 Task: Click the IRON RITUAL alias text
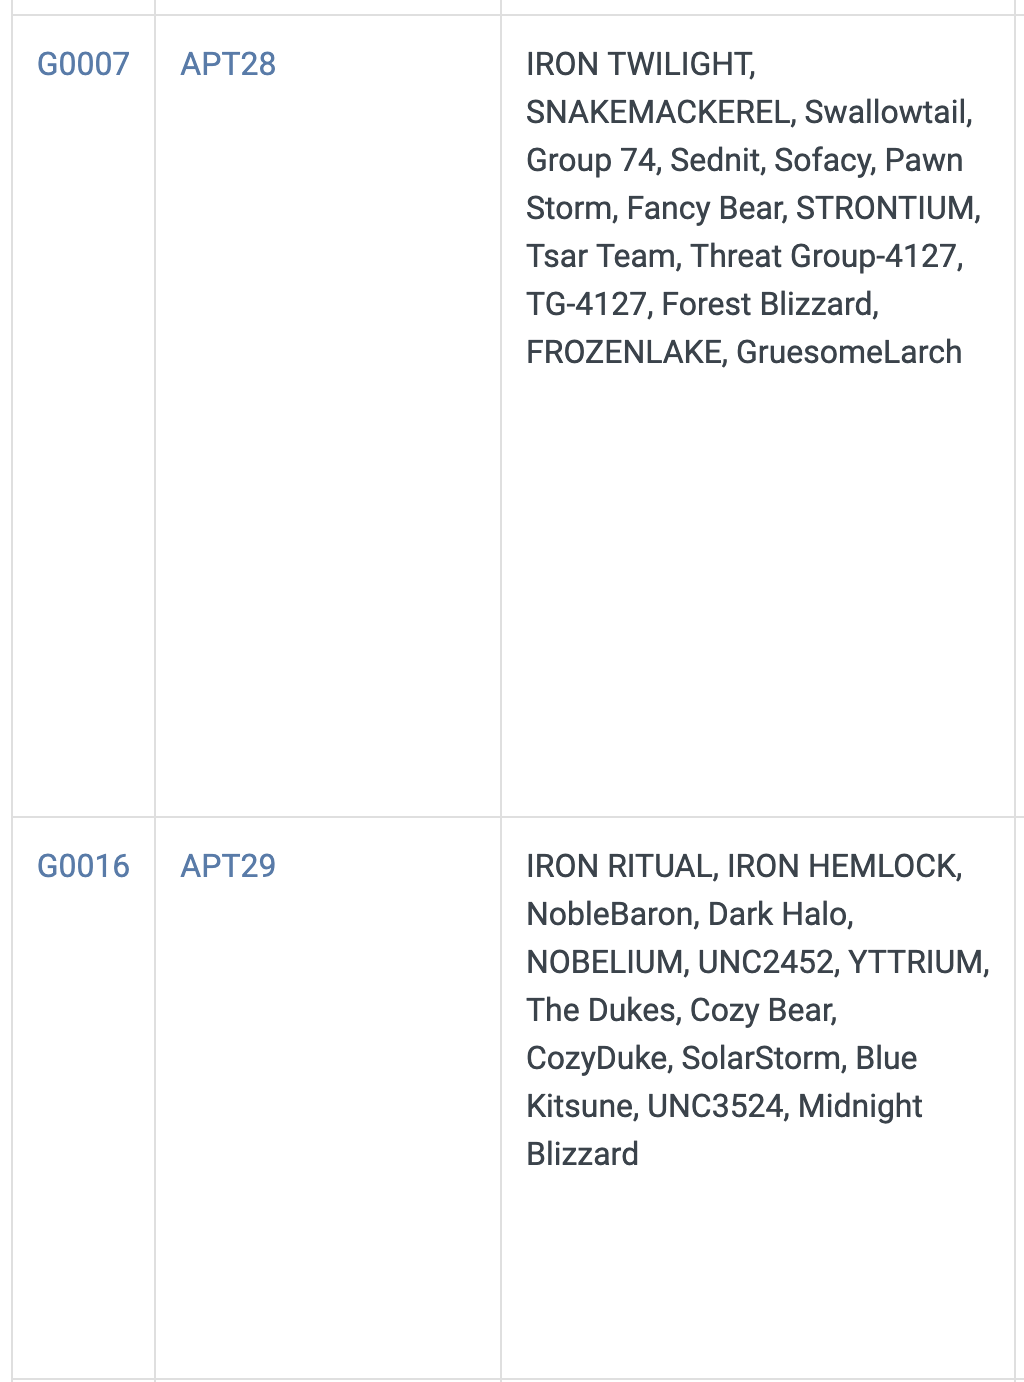619,866
